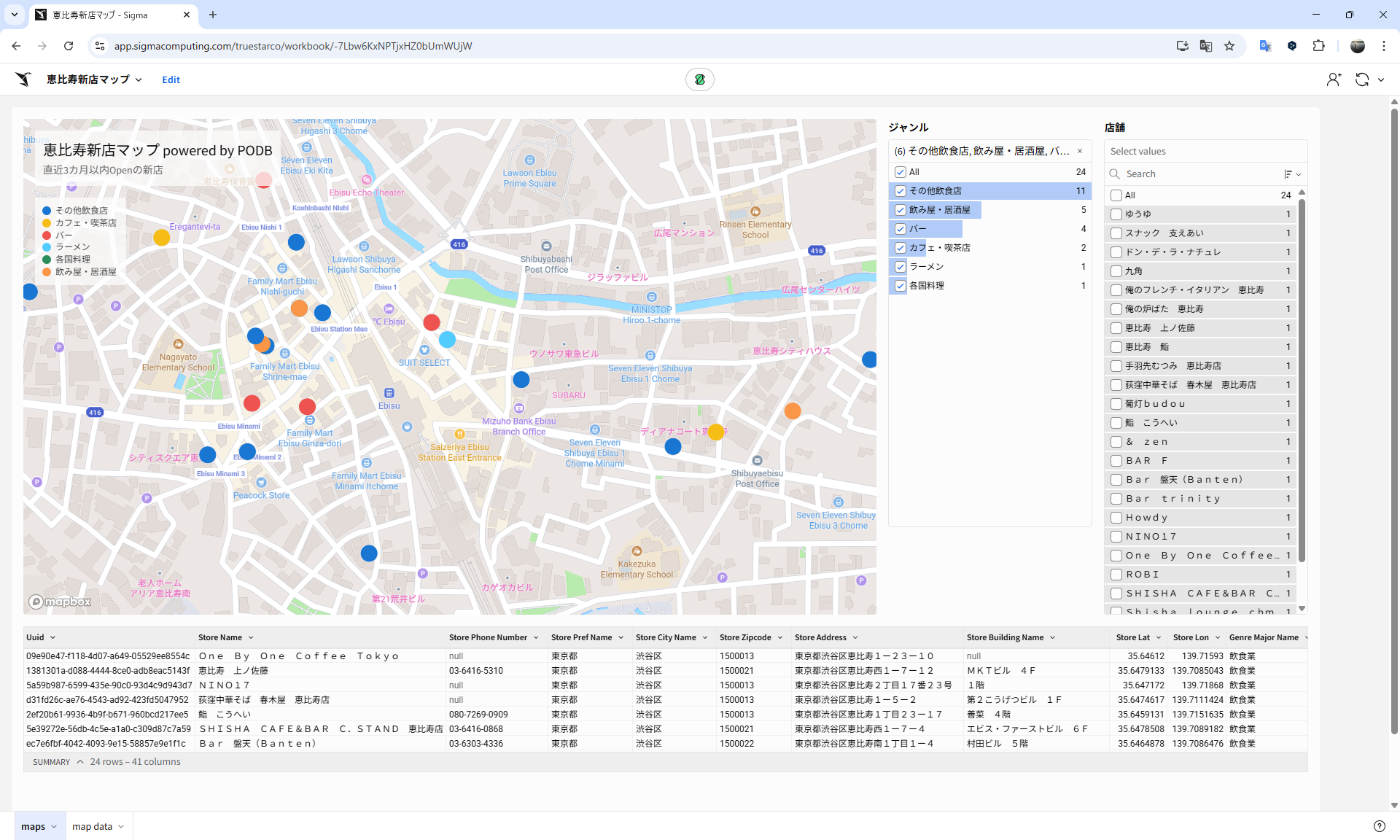1400x840 pixels.
Task: Open the Store Phone Number column menu
Action: pos(536,637)
